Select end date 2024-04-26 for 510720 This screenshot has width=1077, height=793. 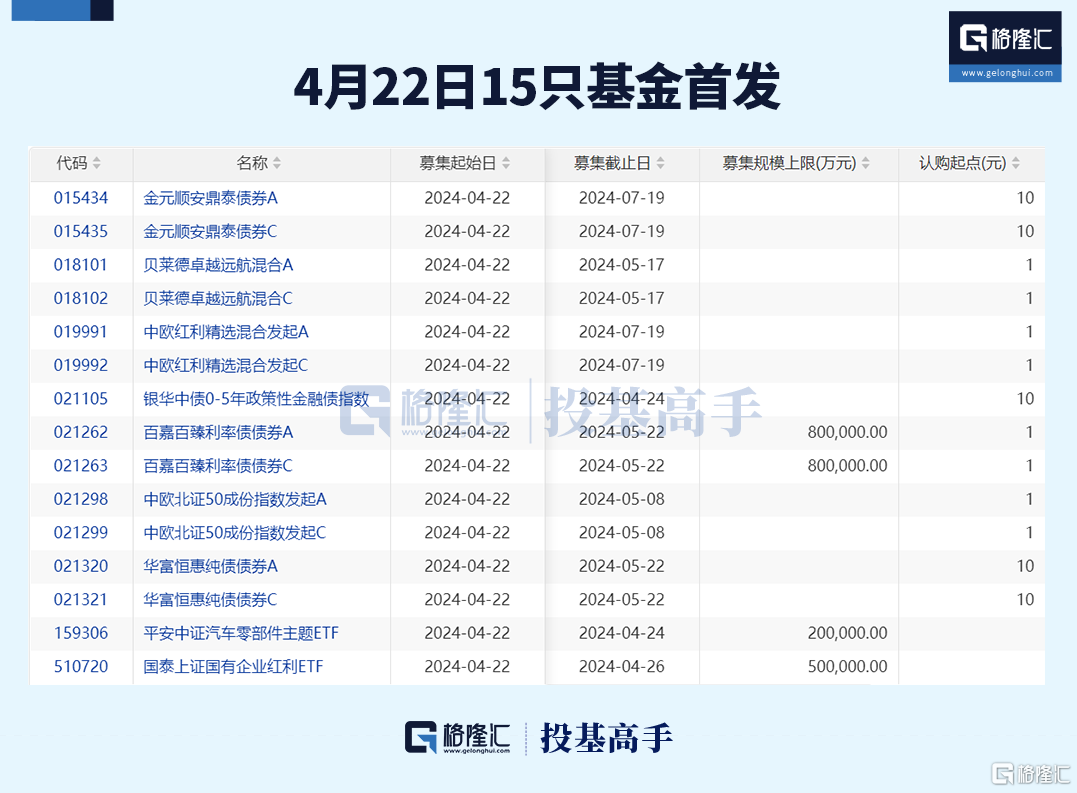[622, 667]
